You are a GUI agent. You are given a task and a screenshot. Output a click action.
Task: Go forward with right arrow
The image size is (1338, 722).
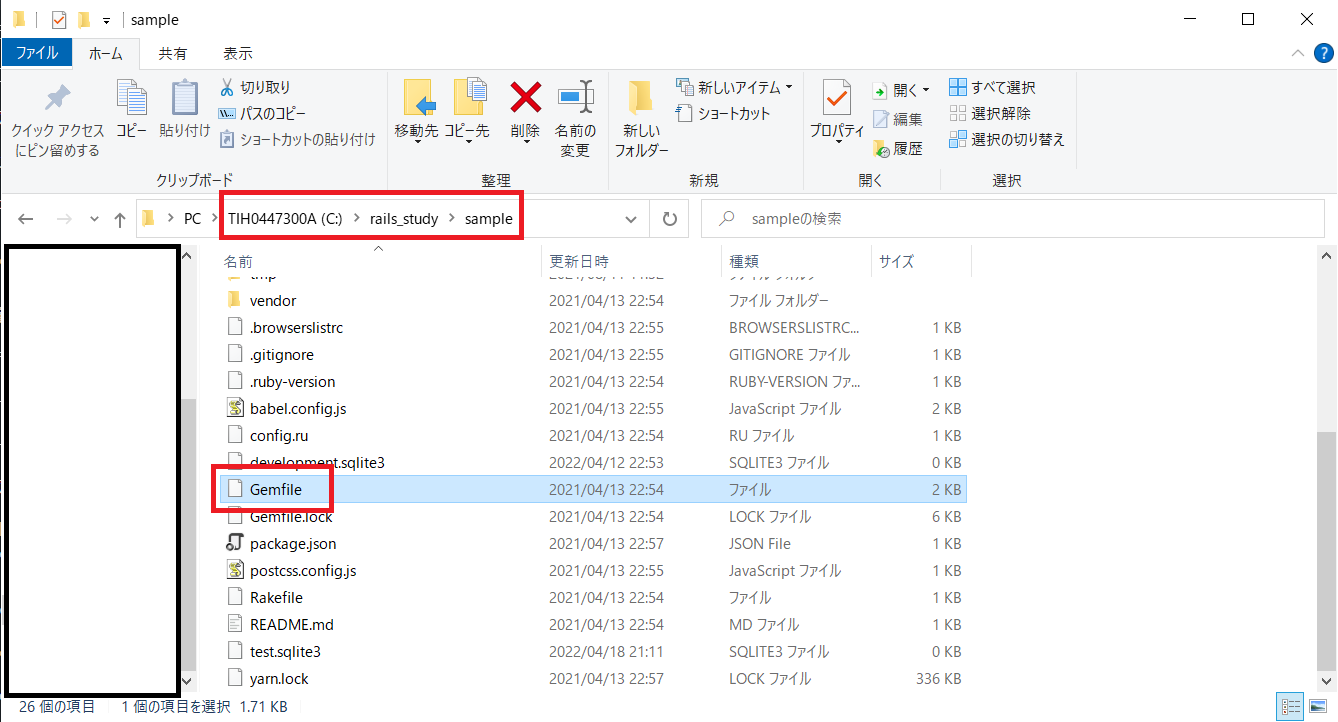[63, 219]
